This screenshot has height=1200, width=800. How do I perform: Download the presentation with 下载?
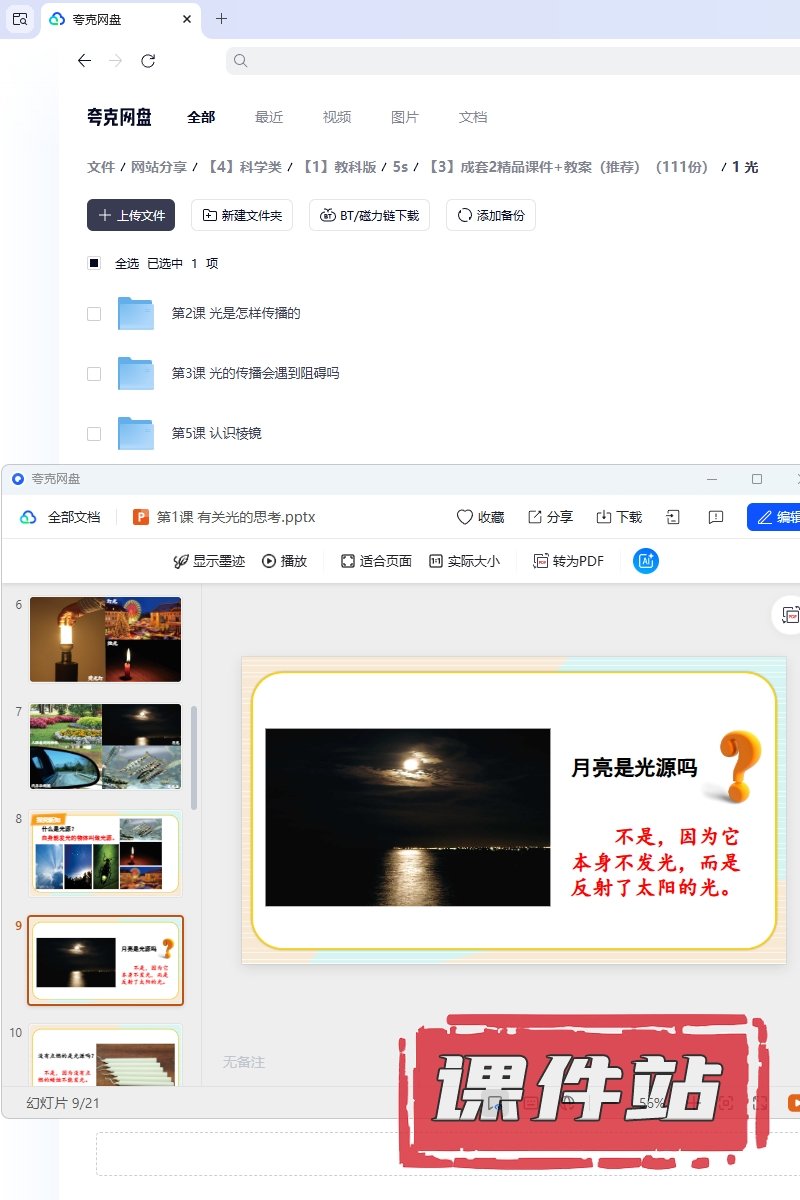[x=619, y=517]
